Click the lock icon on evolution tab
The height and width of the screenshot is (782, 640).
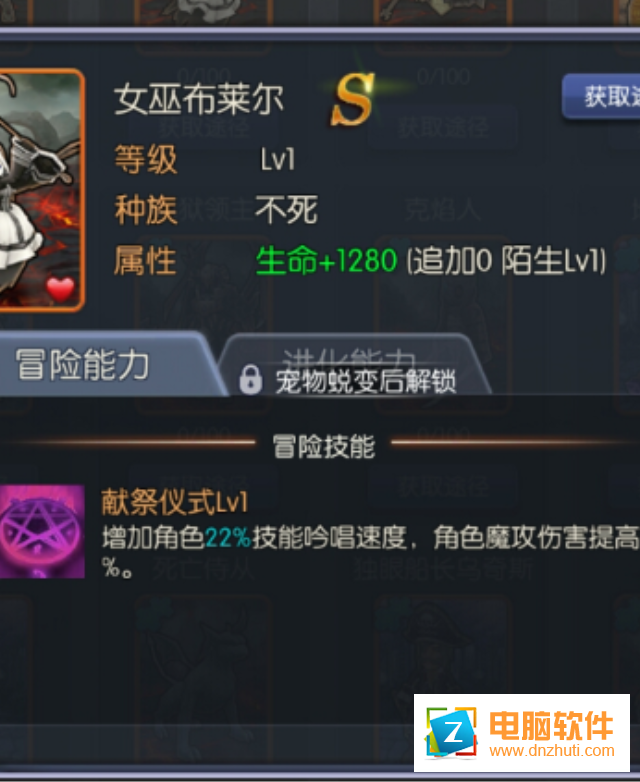pyautogui.click(x=250, y=380)
